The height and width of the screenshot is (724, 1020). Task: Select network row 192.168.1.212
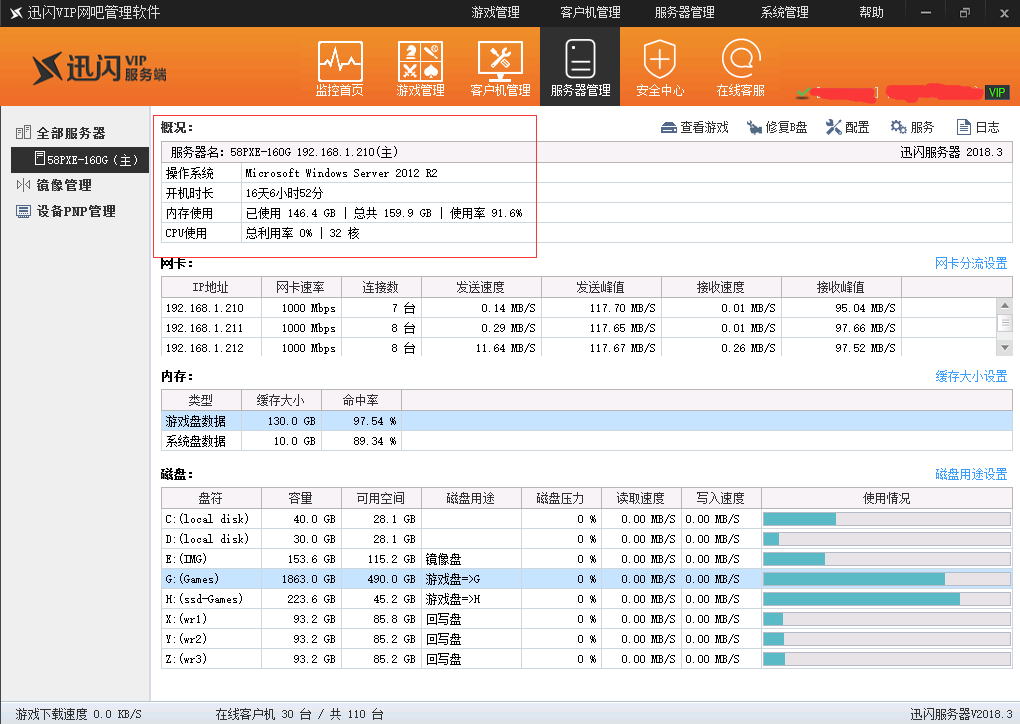(578, 348)
